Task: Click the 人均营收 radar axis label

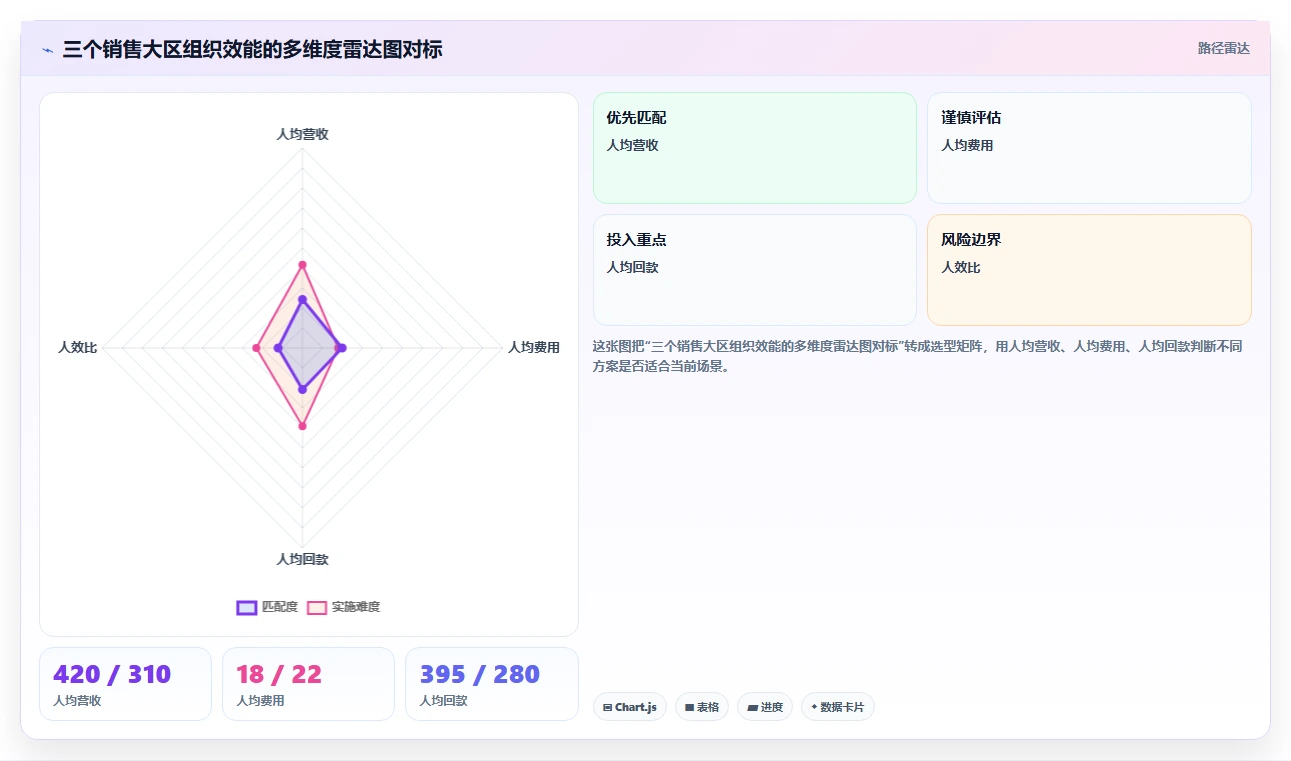Action: click(302, 134)
